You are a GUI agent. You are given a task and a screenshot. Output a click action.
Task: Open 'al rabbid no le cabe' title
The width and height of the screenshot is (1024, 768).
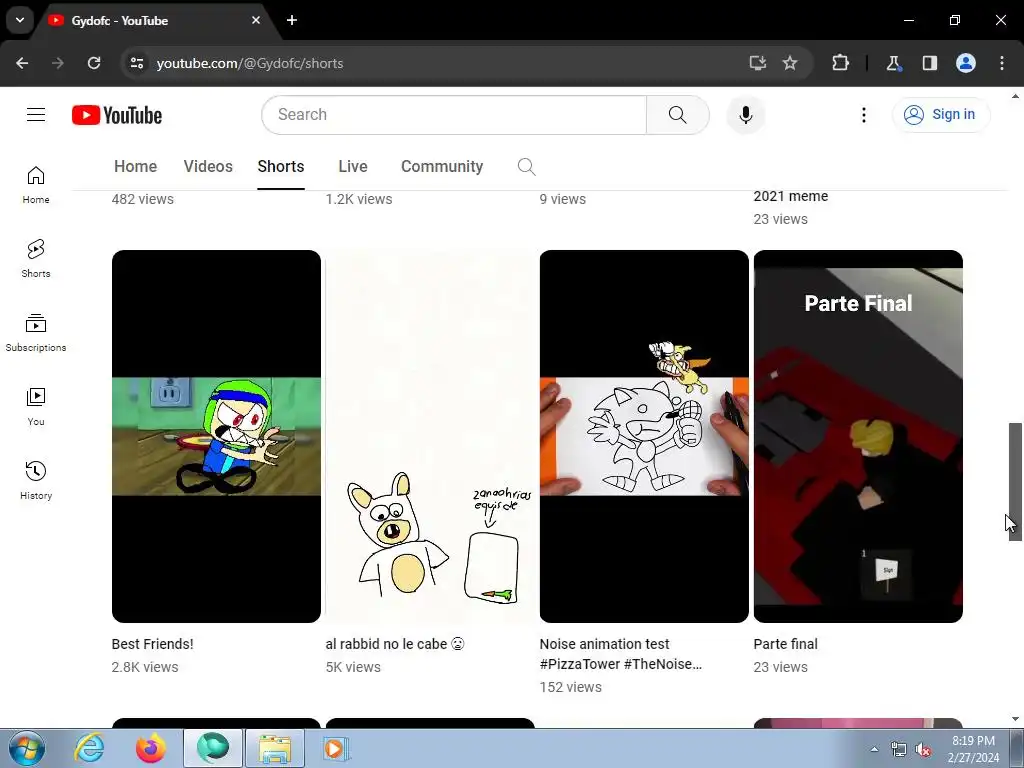coord(394,644)
